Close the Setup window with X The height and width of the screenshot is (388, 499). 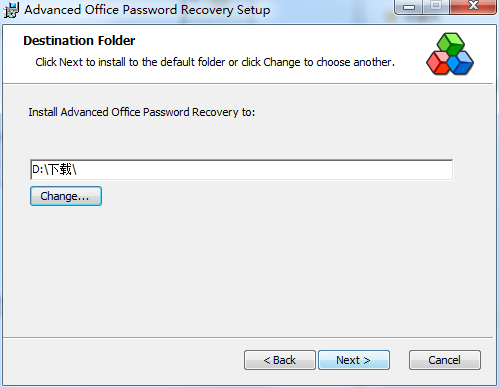point(473,7)
